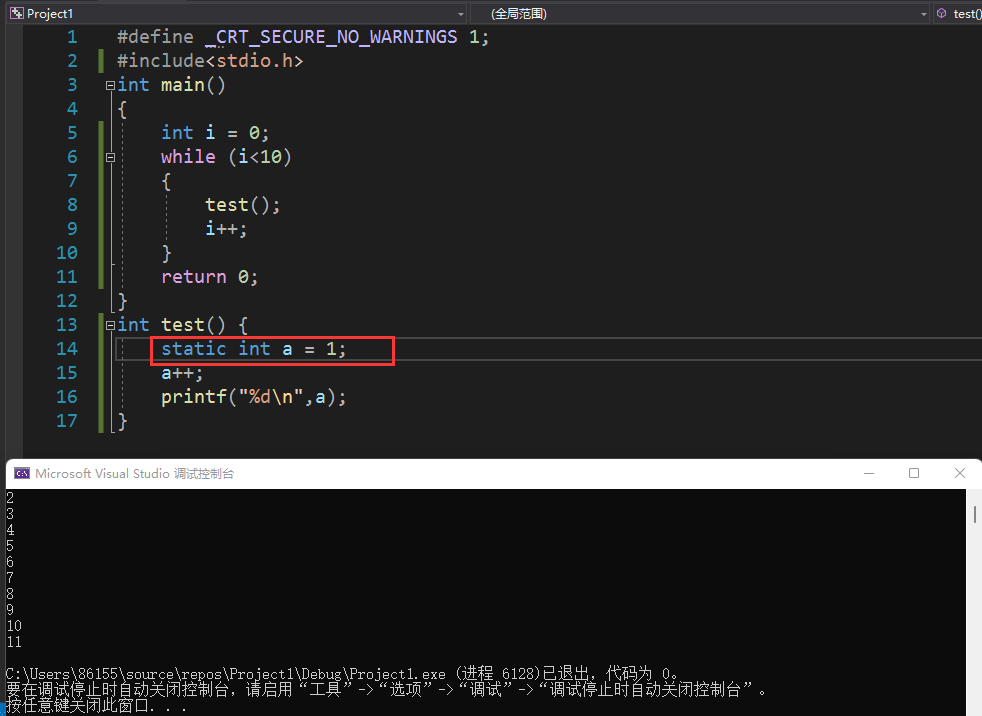Click the 'int test() {' declaration text
This screenshot has height=716, width=982.
(x=183, y=325)
